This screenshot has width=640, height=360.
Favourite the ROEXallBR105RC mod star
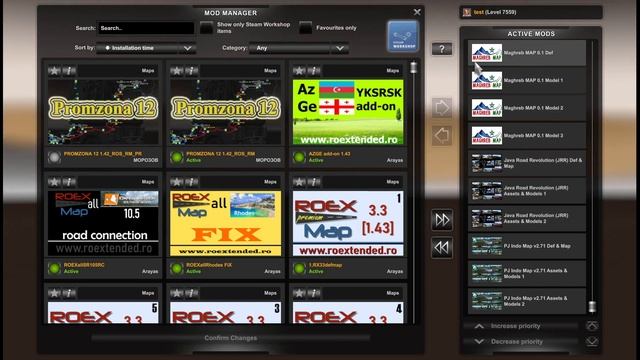(54, 182)
